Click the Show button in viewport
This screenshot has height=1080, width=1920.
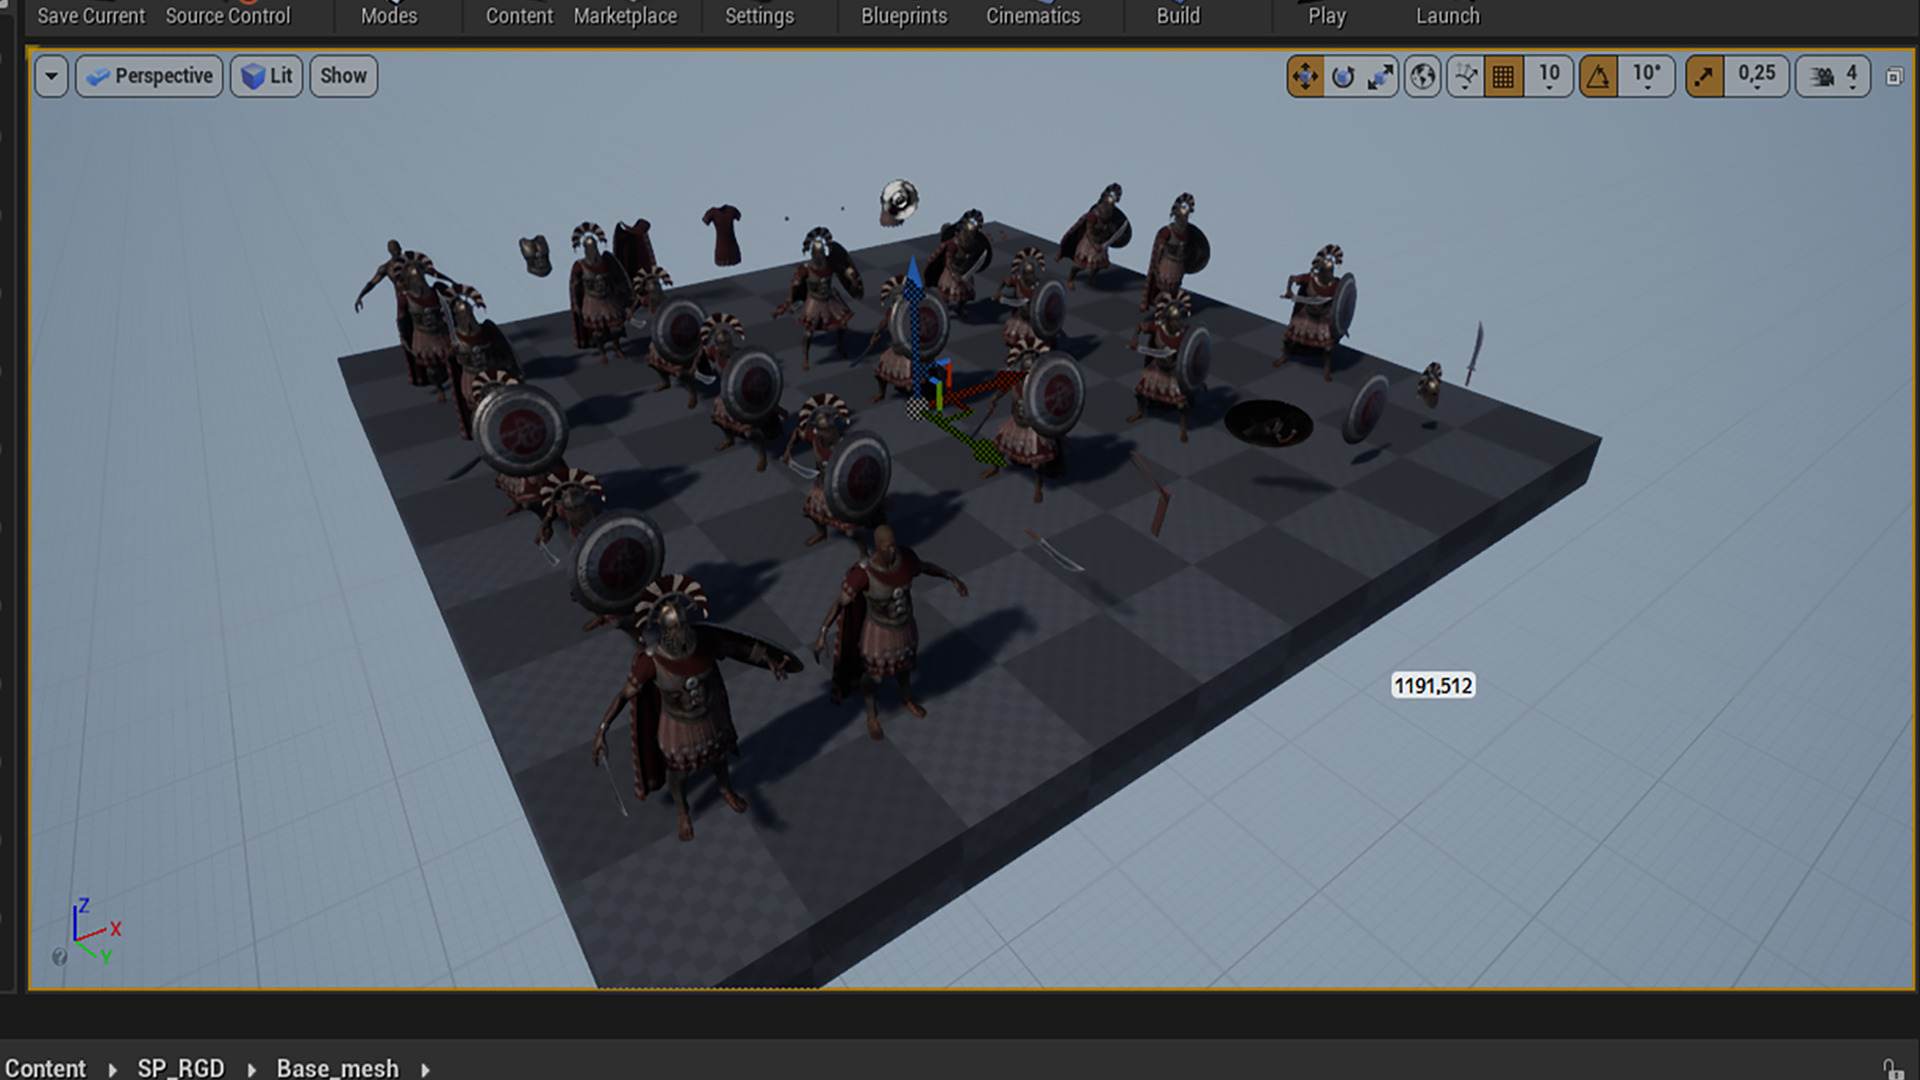pos(343,76)
